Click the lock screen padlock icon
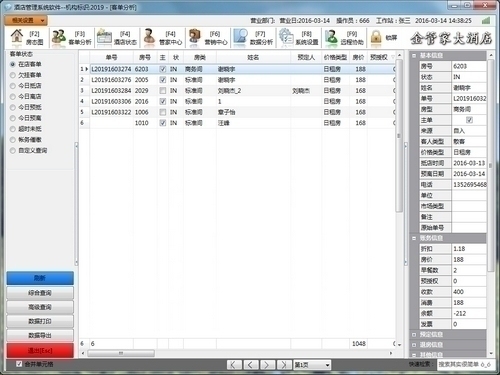This screenshot has height=375, width=500. [x=376, y=38]
